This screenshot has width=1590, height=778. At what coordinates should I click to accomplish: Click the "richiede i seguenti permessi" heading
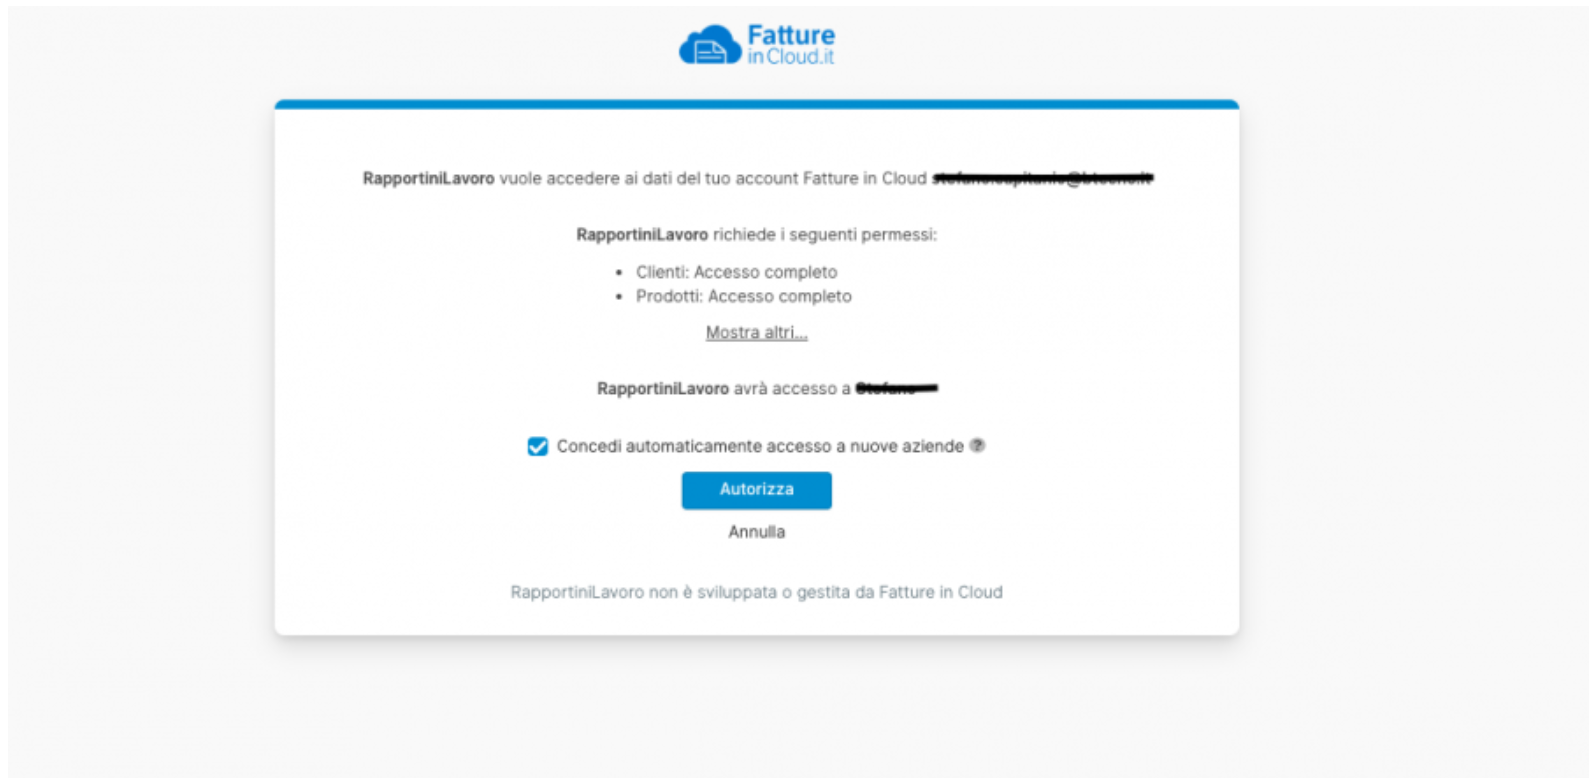(824, 235)
